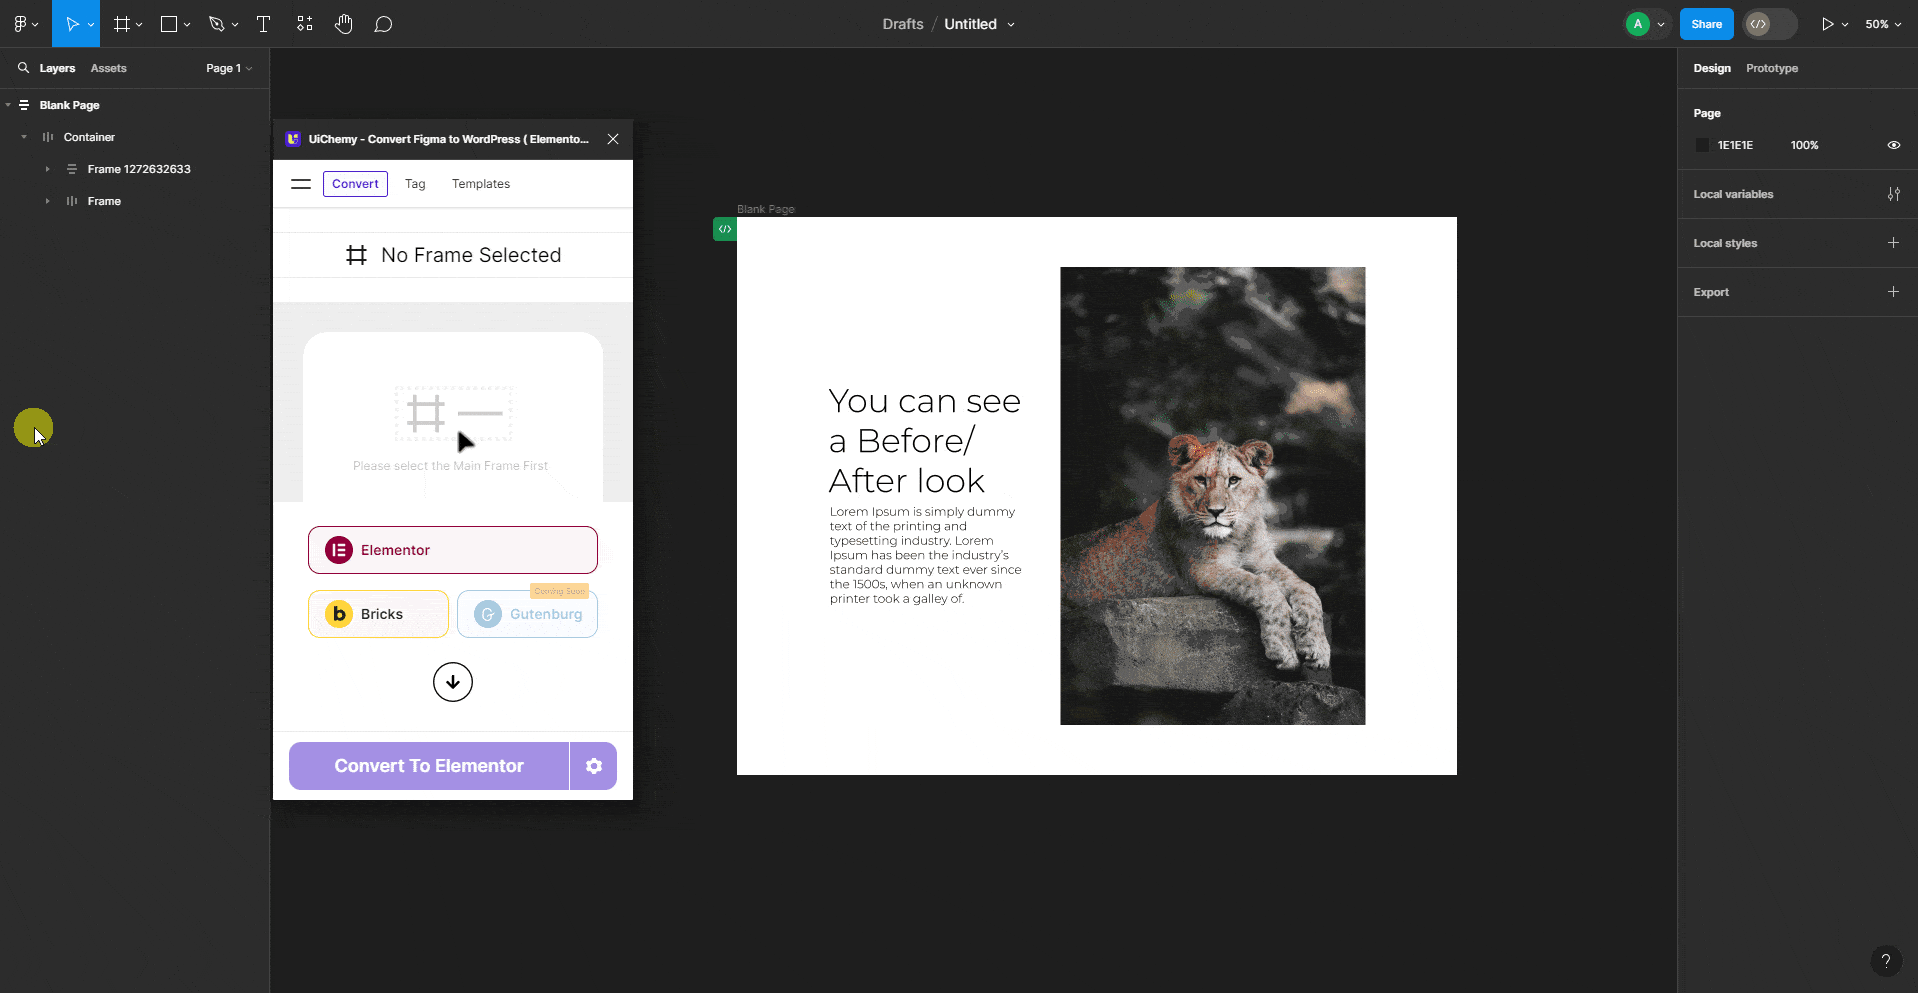Open the 1E1E1E page color swatch
The width and height of the screenshot is (1918, 993).
click(x=1703, y=145)
